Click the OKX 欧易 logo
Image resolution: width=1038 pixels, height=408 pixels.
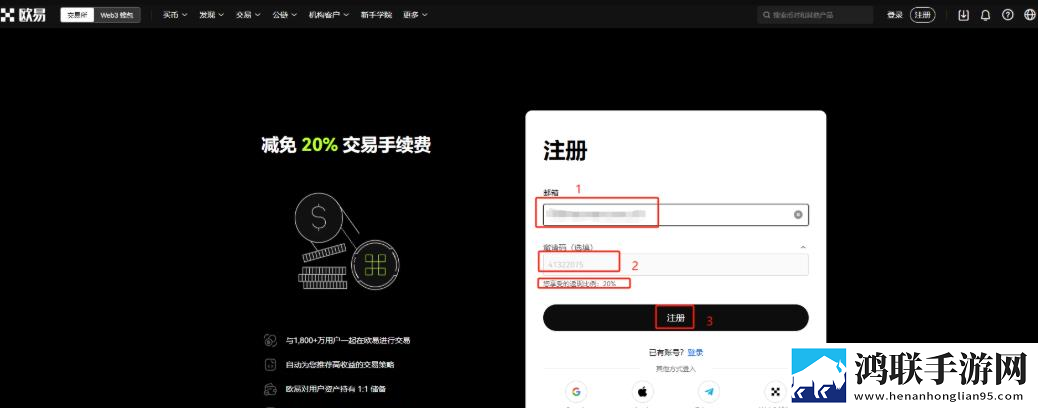[23, 15]
